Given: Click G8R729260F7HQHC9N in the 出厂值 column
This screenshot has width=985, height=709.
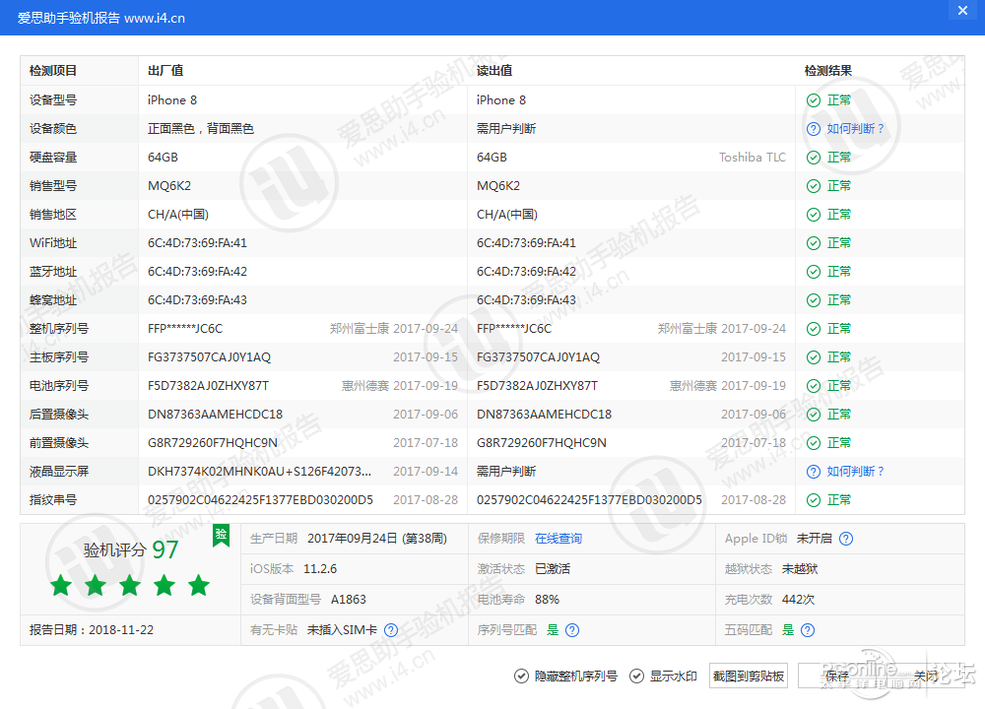Looking at the screenshot, I should point(212,443).
